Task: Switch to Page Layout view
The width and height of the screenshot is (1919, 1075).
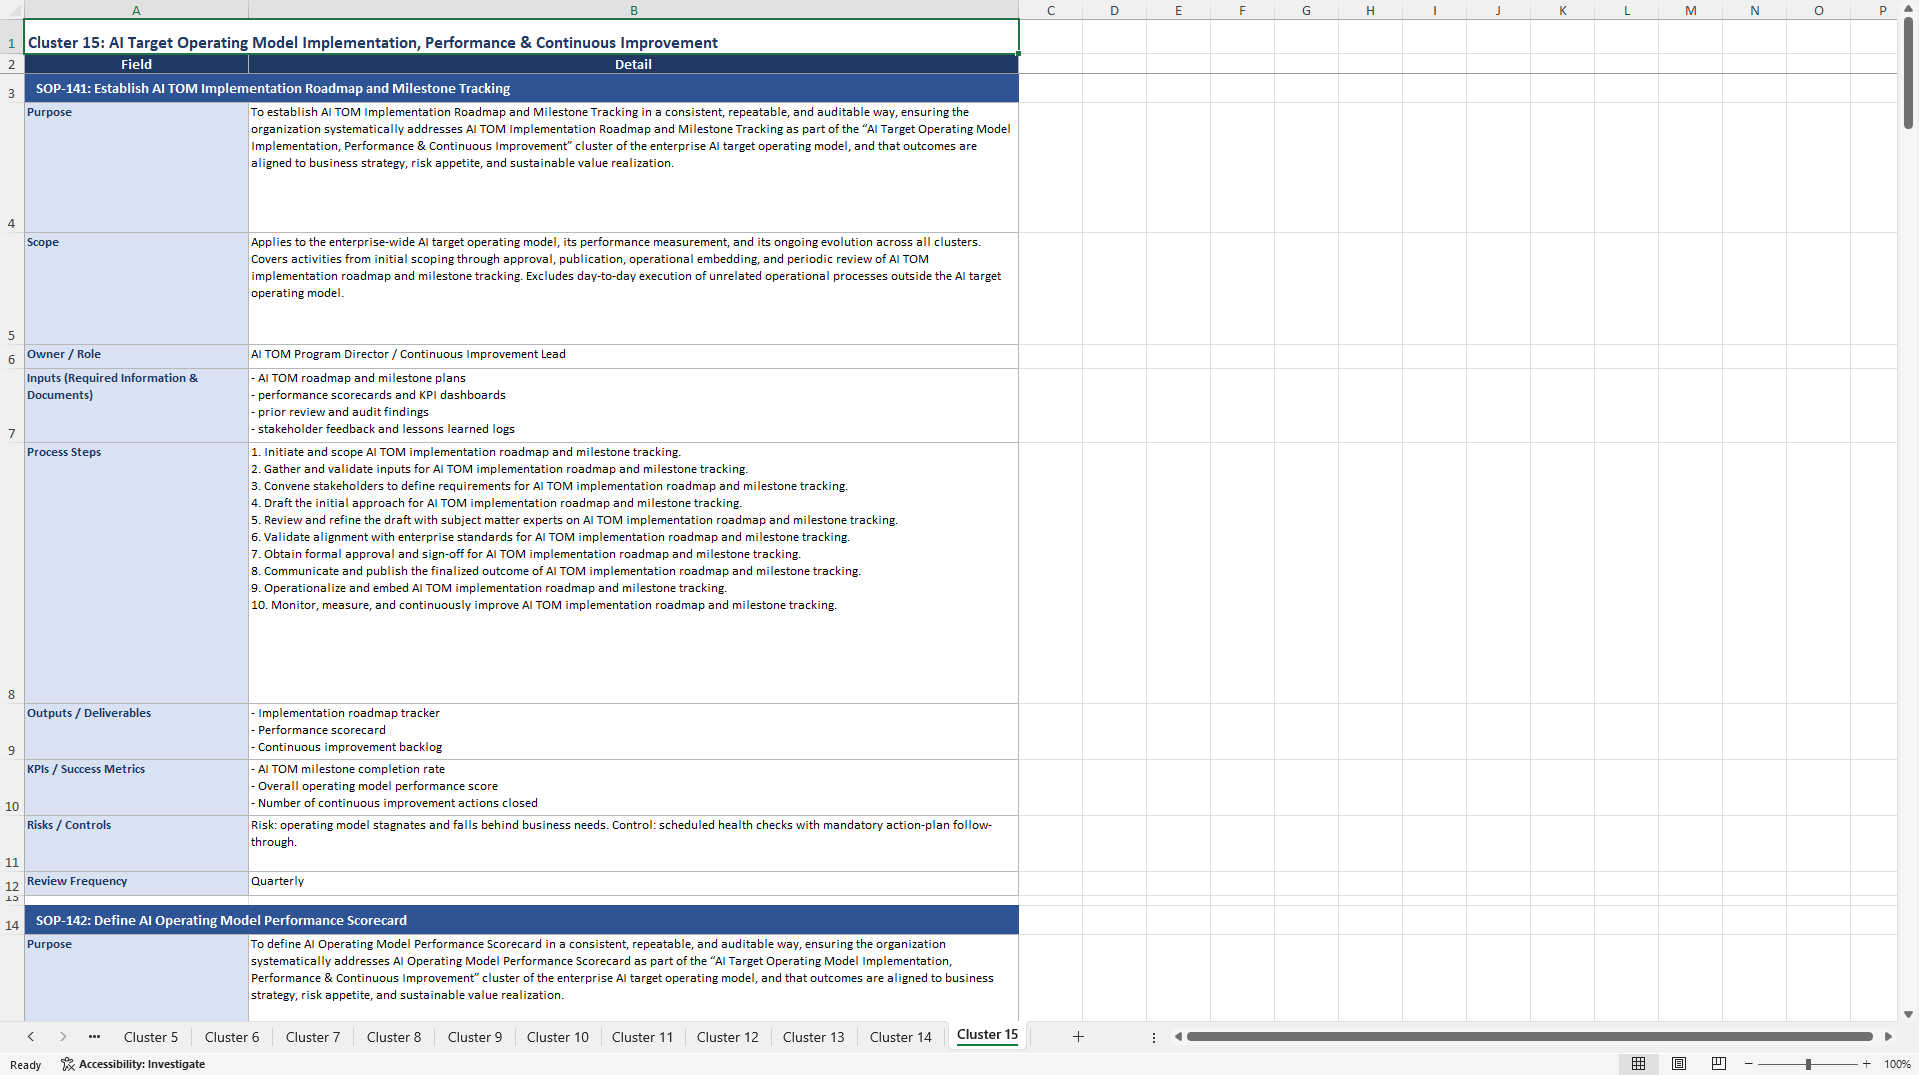Action: [x=1679, y=1064]
